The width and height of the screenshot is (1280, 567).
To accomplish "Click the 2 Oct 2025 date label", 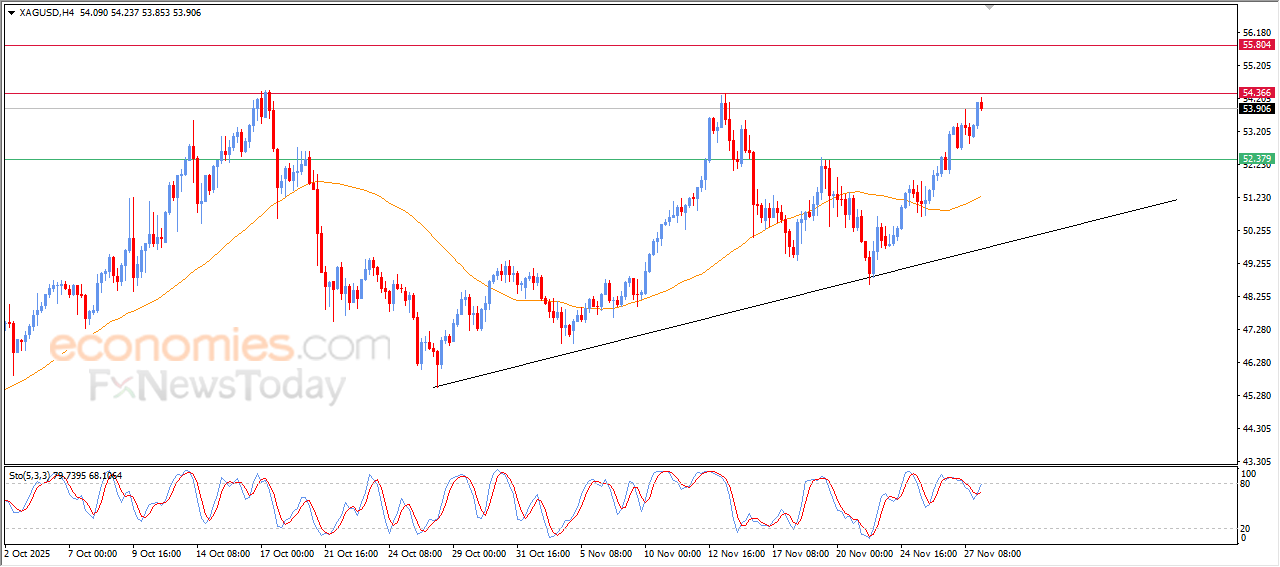I will tap(28, 553).
